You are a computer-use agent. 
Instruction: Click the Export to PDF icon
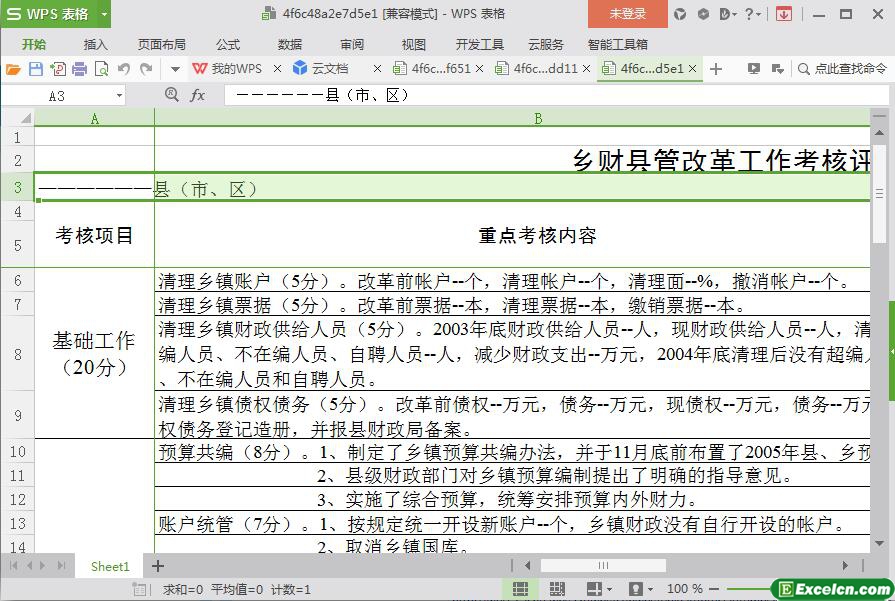[58, 69]
